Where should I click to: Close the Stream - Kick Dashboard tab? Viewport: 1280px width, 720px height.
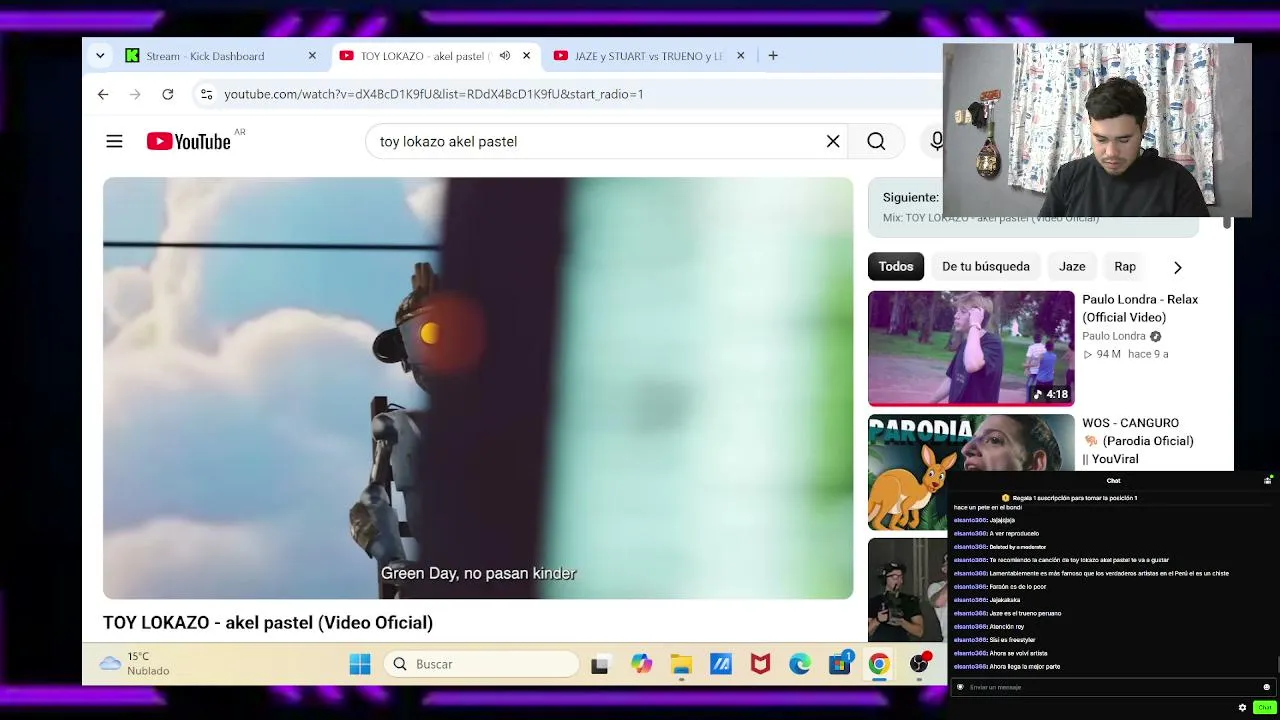tap(312, 56)
